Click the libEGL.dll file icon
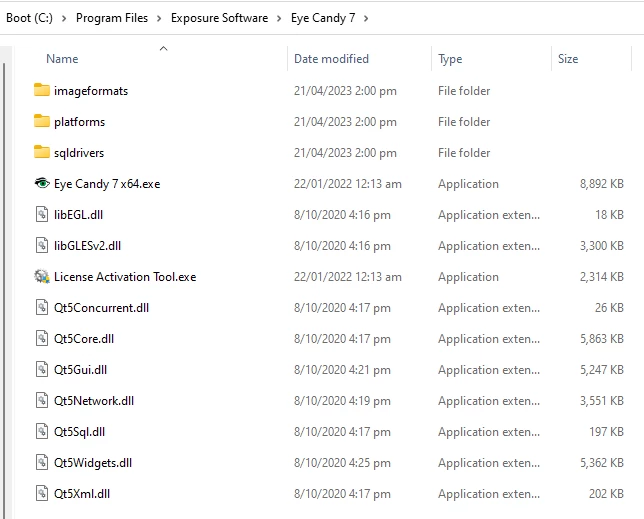Screen dimensions: 644x519 point(41,214)
